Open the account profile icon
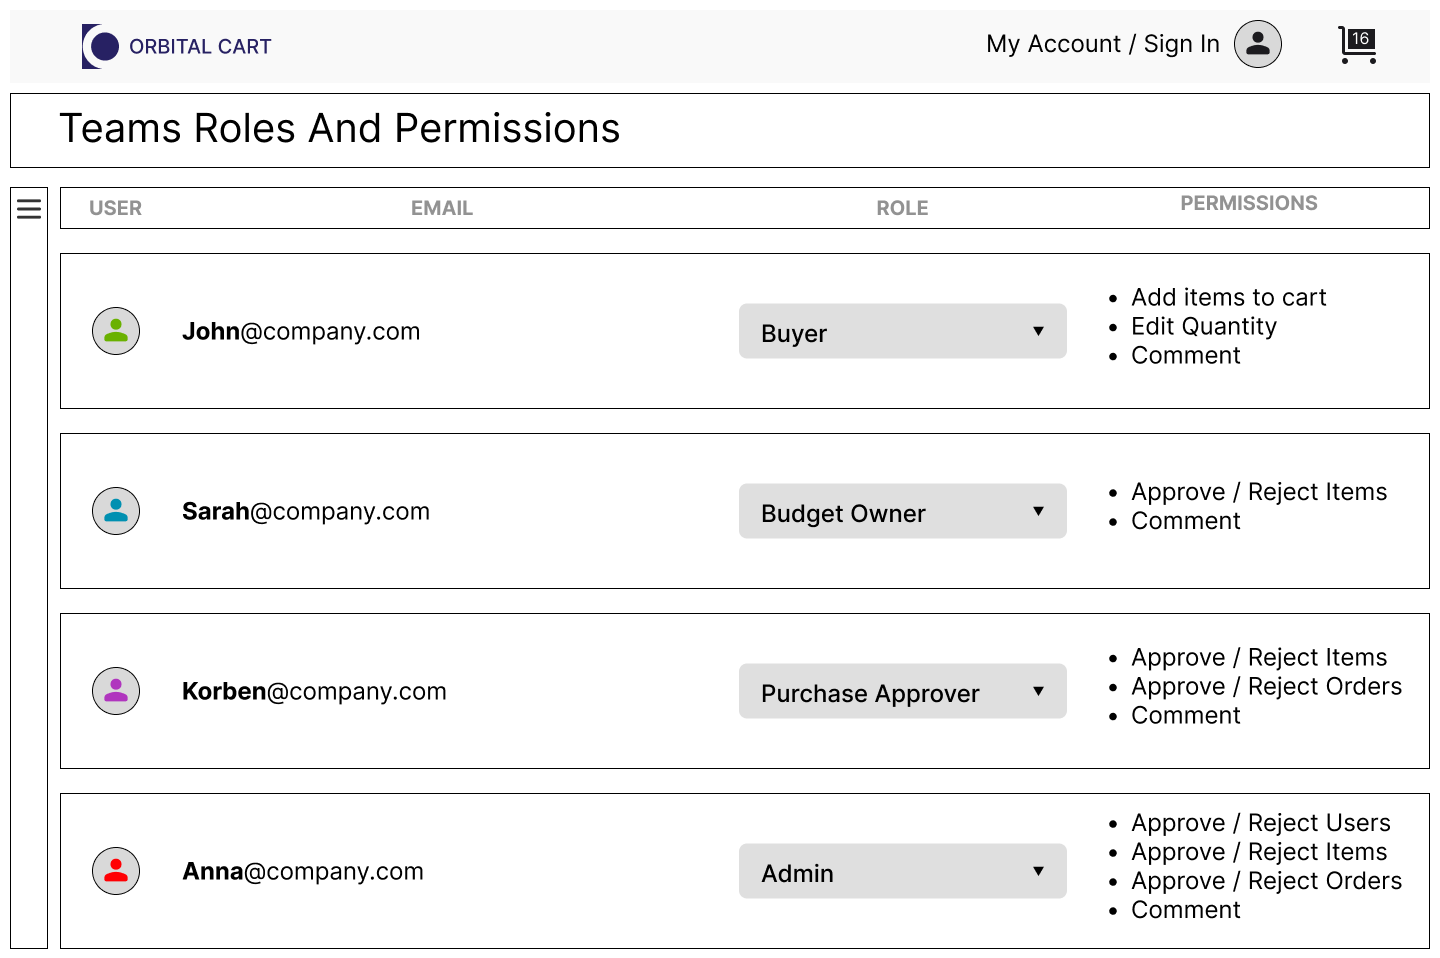This screenshot has height=958, width=1440. point(1257,44)
